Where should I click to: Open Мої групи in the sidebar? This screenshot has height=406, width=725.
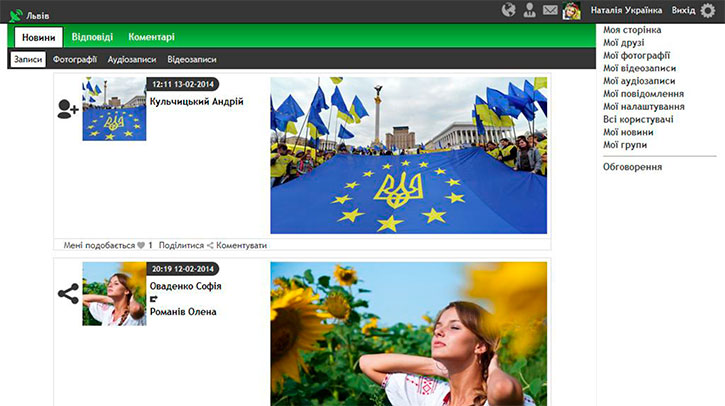coord(625,145)
